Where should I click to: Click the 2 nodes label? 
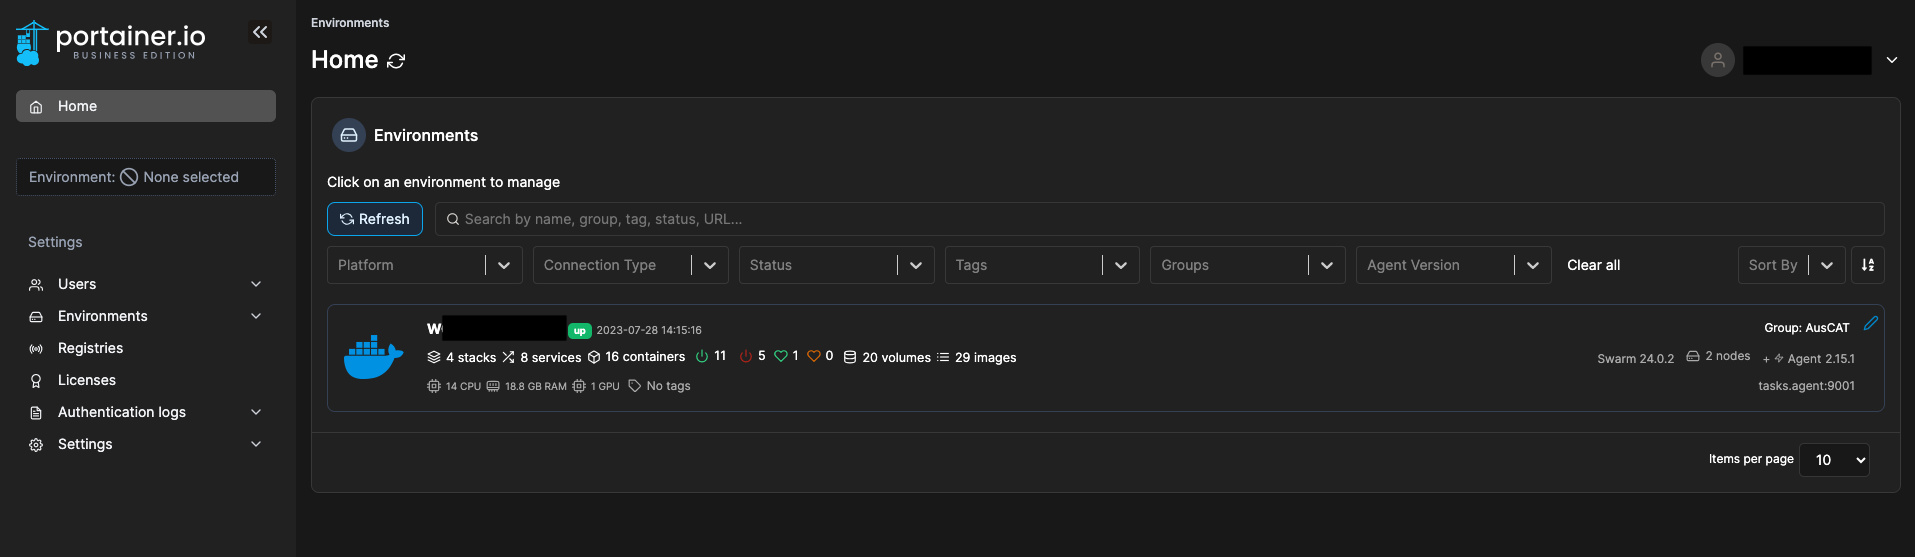pyautogui.click(x=1718, y=356)
